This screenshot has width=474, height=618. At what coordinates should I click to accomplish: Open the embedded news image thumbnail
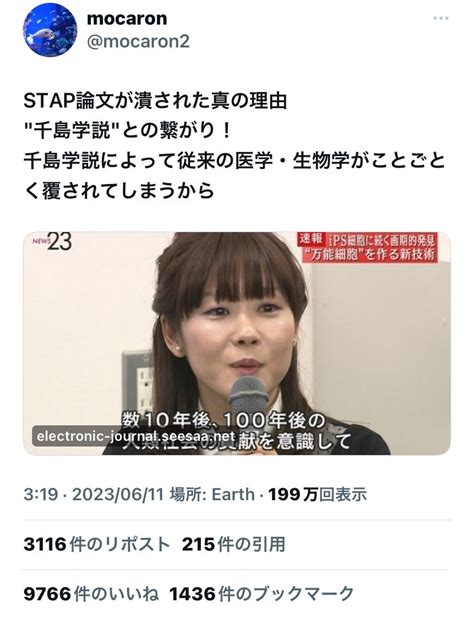click(x=237, y=343)
